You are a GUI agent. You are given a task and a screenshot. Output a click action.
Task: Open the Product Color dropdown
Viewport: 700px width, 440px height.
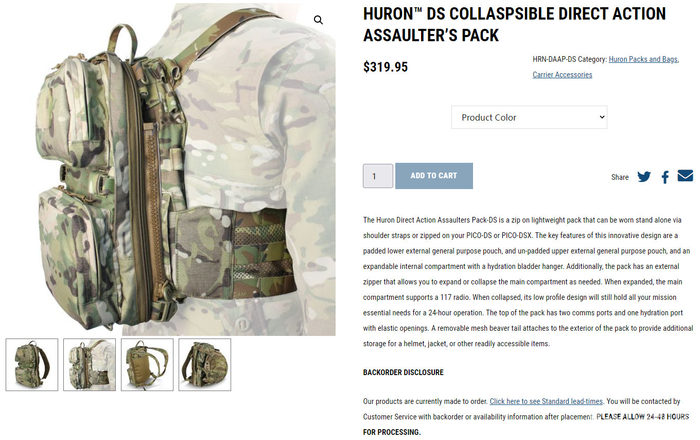tap(529, 117)
